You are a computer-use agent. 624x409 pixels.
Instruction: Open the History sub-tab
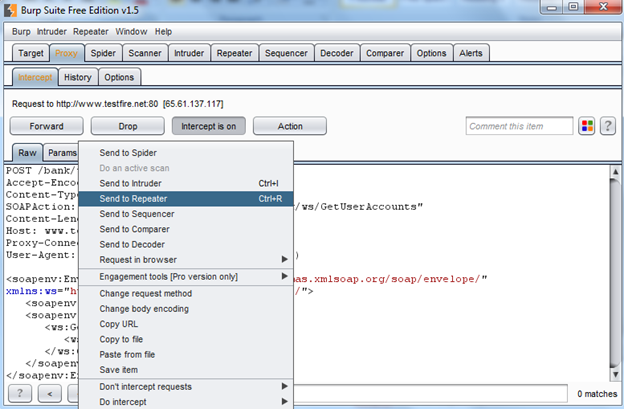click(x=77, y=77)
